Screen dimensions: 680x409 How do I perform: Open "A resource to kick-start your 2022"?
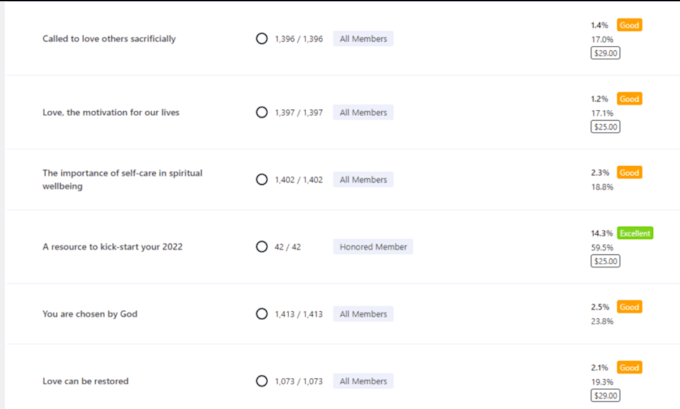point(112,246)
